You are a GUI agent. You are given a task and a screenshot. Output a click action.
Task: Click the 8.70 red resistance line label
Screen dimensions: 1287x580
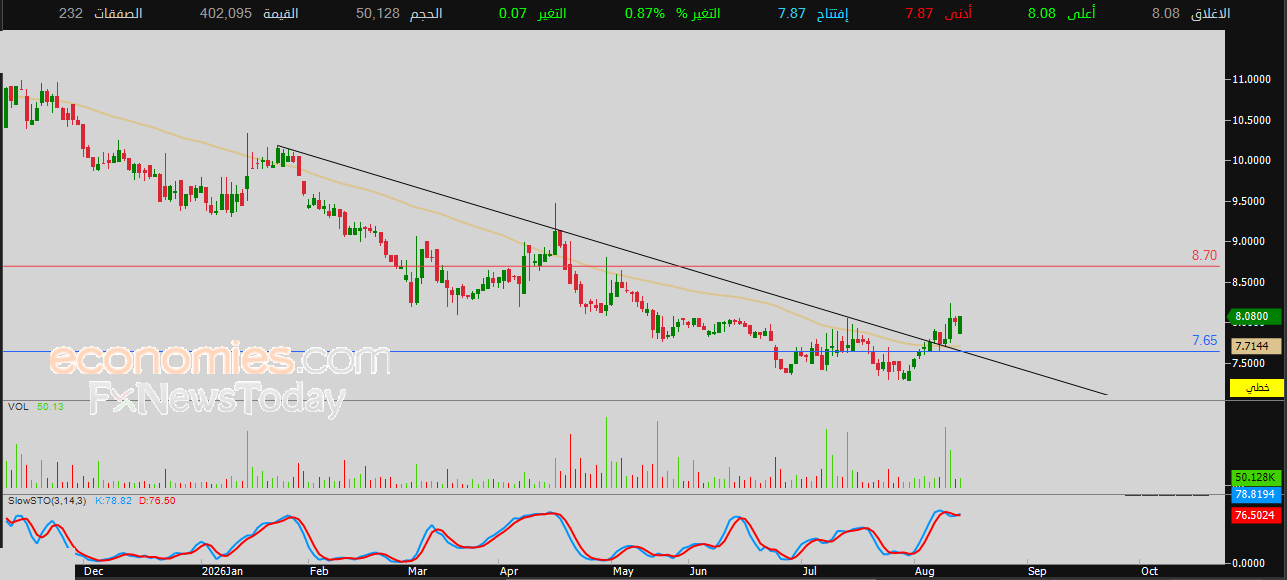pyautogui.click(x=1204, y=256)
